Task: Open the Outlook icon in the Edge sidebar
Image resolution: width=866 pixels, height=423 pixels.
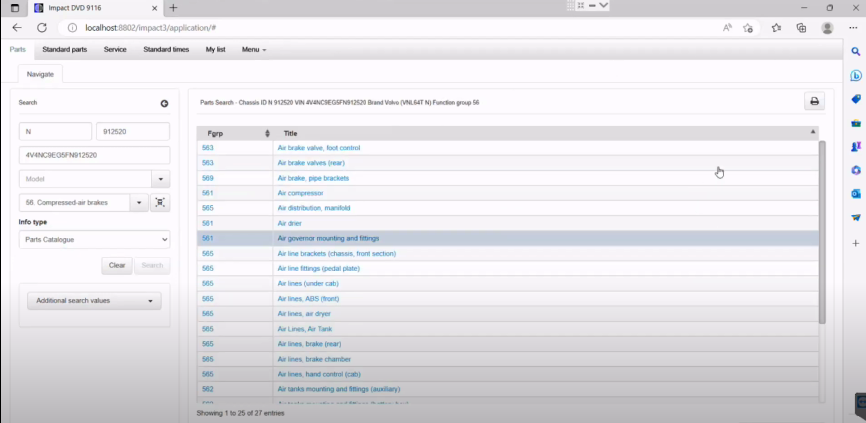Action: pyautogui.click(x=856, y=194)
